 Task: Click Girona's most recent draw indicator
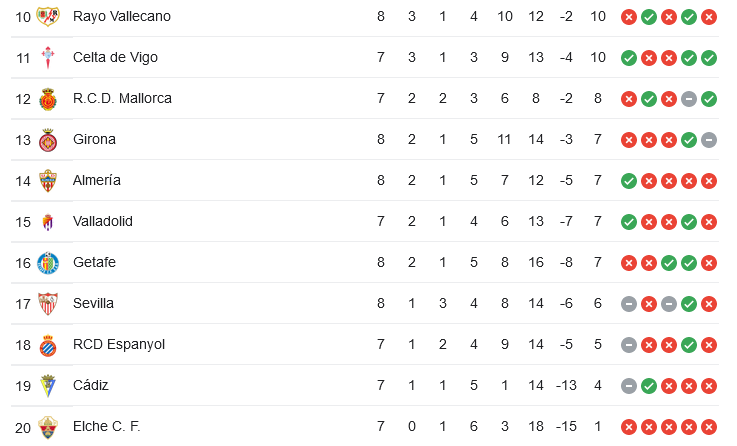coord(709,140)
